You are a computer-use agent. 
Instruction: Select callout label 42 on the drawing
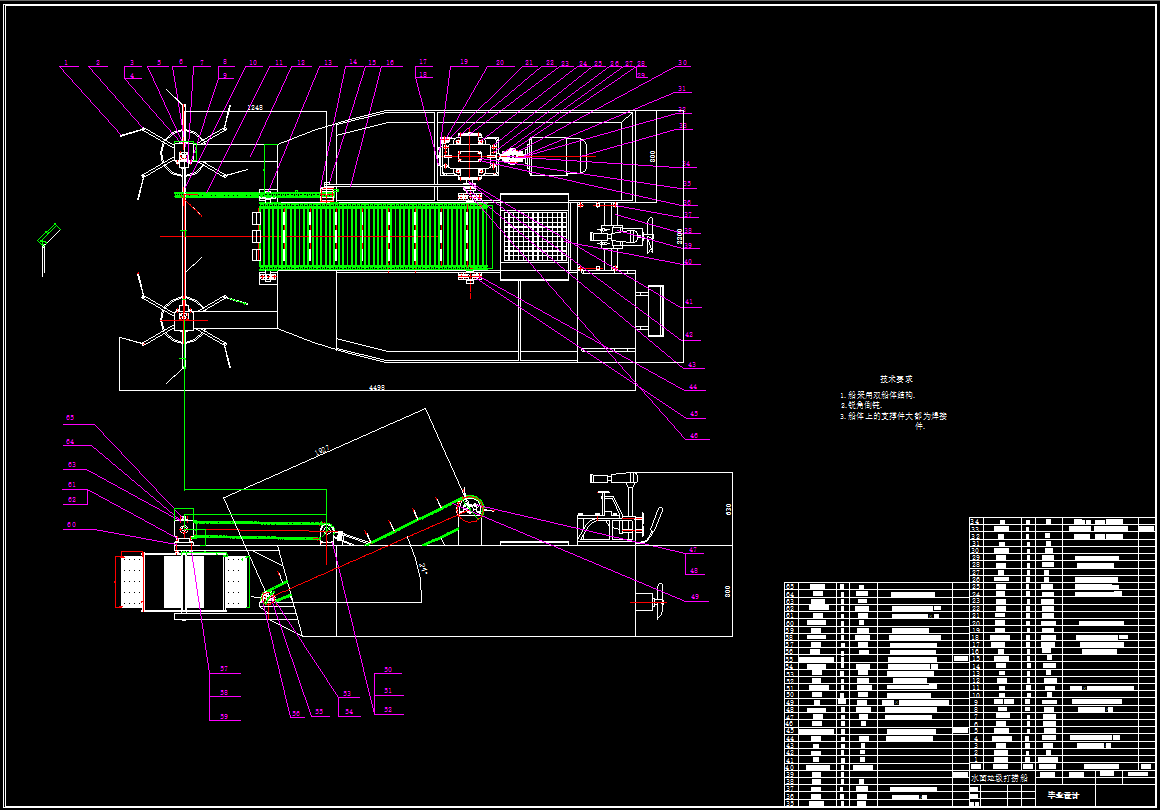pos(689,335)
